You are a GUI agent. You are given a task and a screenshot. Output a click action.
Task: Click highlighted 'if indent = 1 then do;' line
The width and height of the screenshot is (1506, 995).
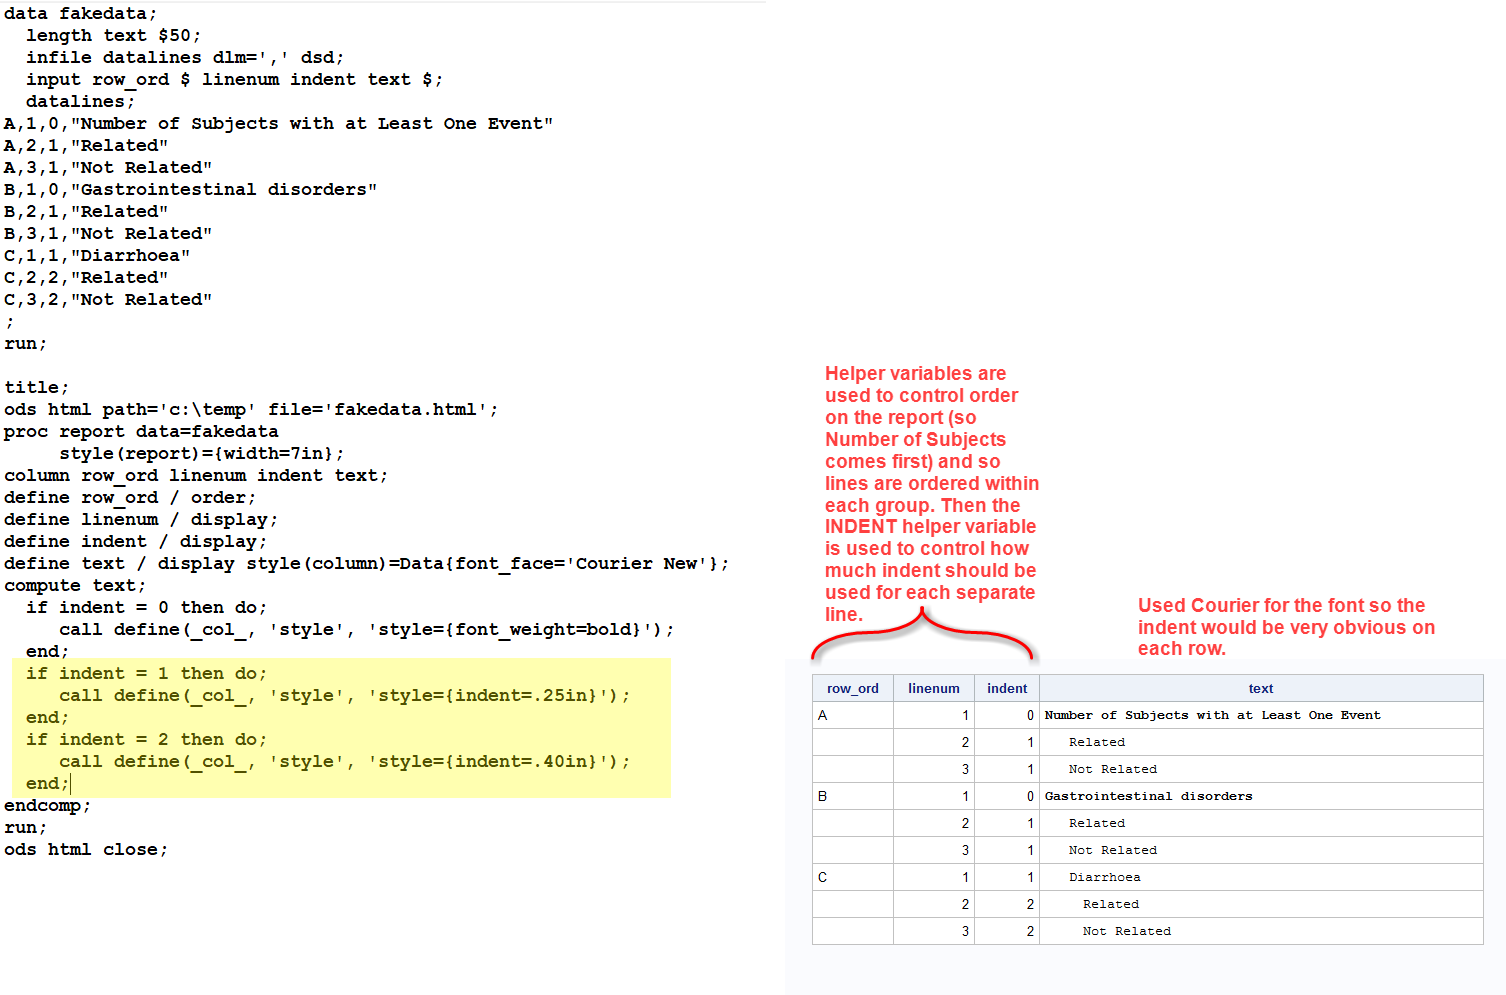pyautogui.click(x=147, y=674)
